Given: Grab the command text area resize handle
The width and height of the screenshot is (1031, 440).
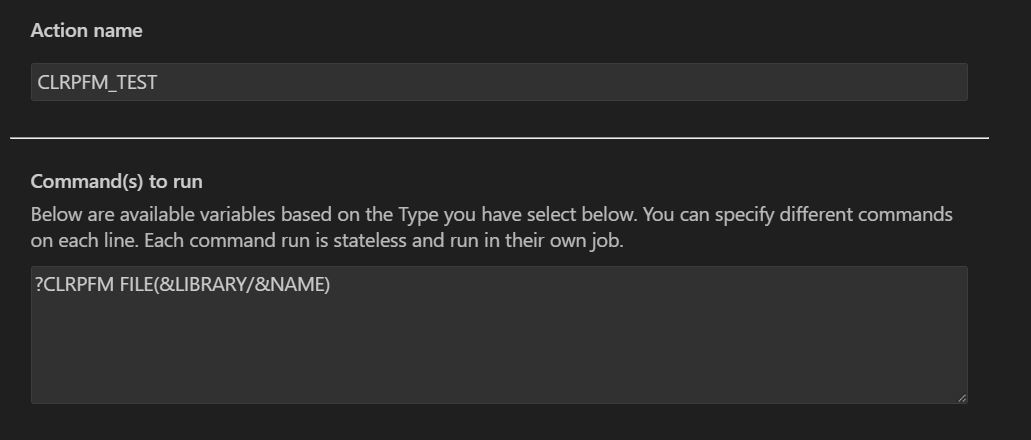Looking at the screenshot, I should pyautogui.click(x=961, y=397).
